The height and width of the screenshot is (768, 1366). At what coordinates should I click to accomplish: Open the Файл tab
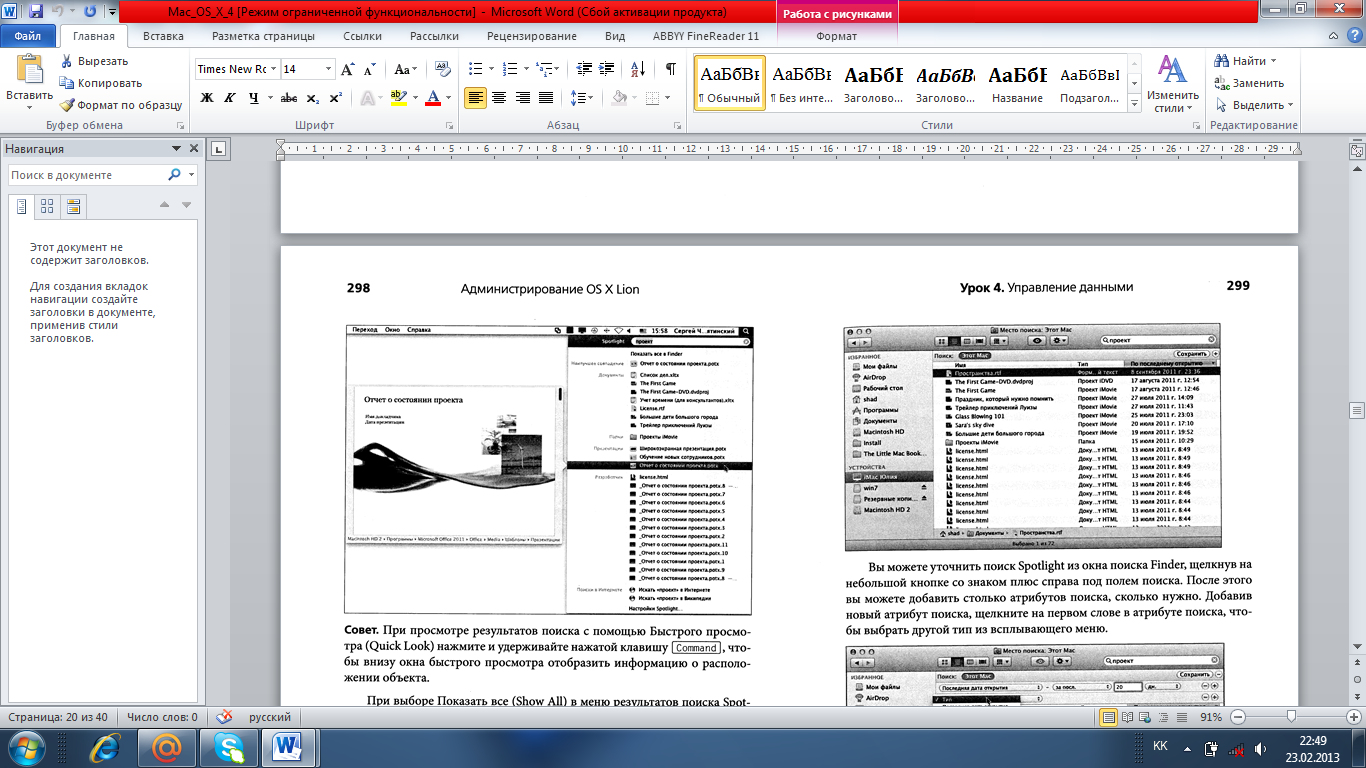click(x=28, y=36)
